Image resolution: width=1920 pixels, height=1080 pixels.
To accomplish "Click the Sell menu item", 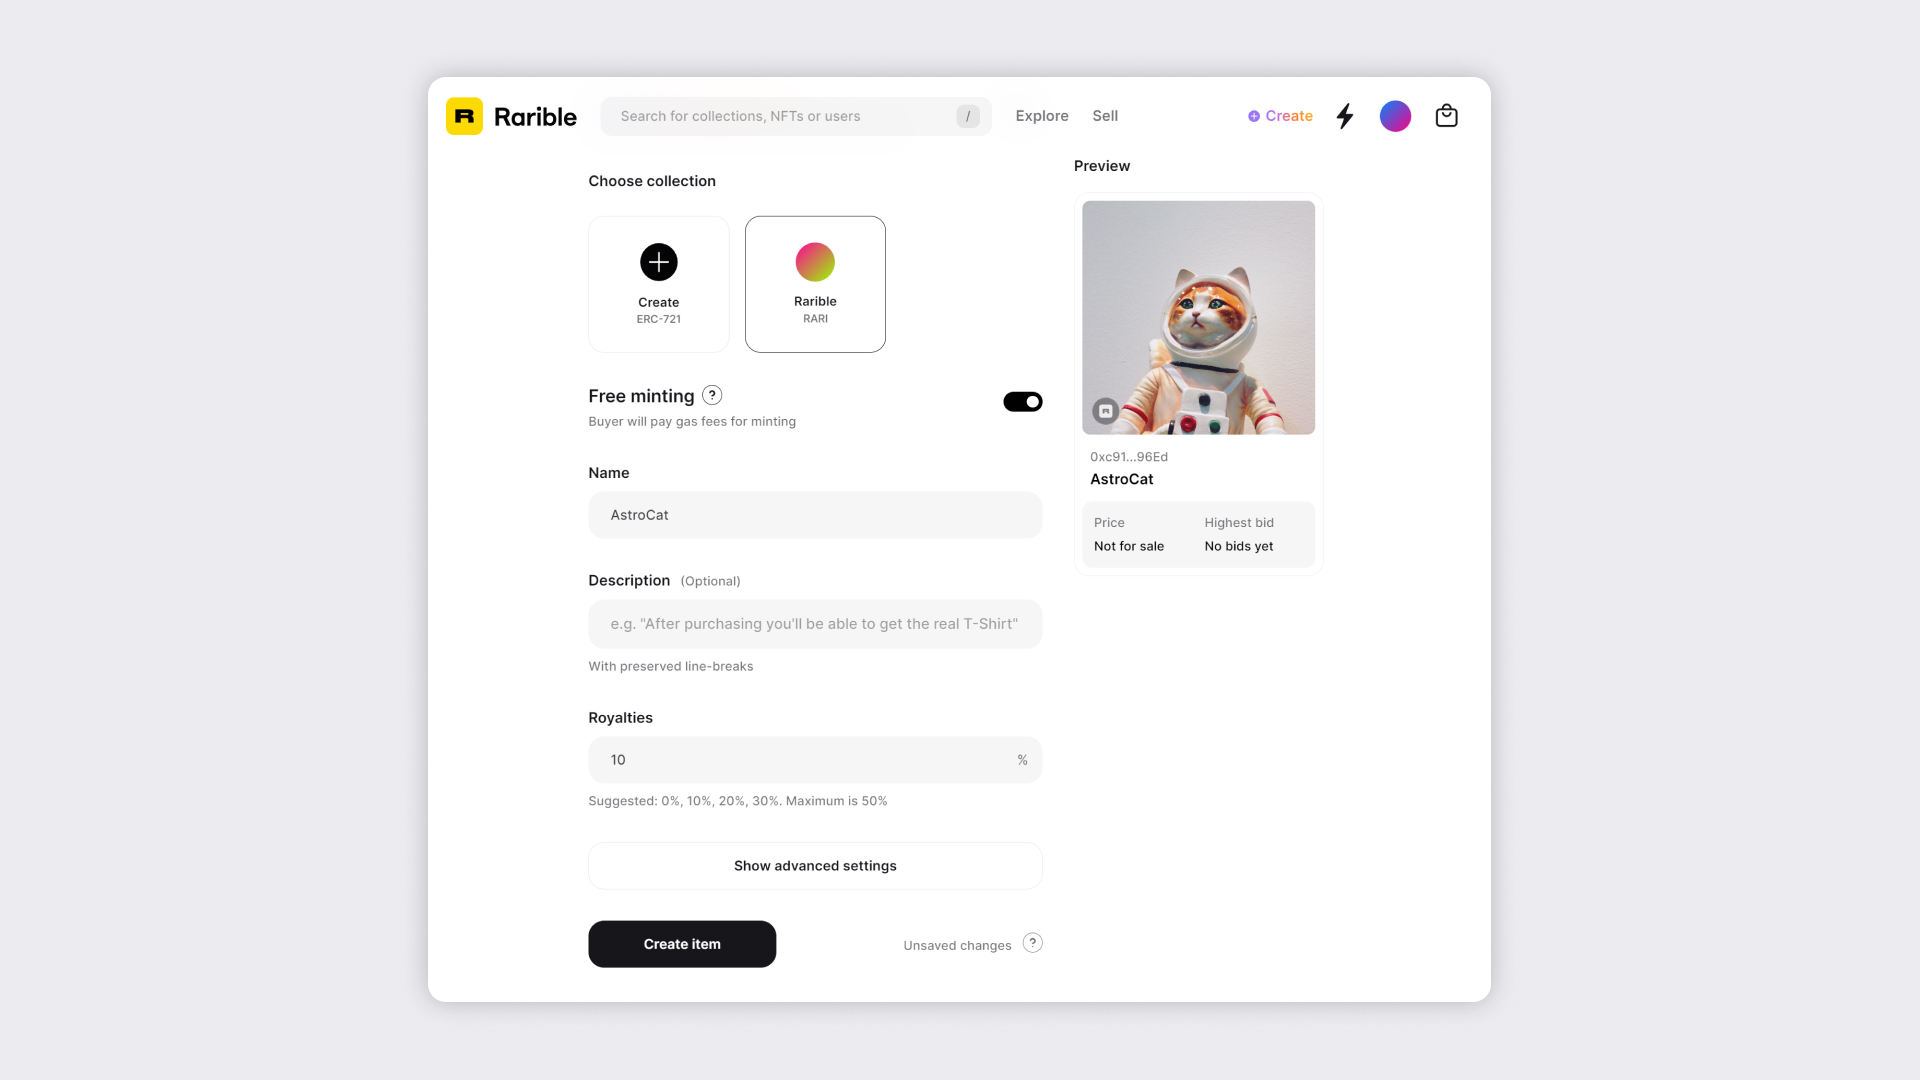I will (1105, 116).
